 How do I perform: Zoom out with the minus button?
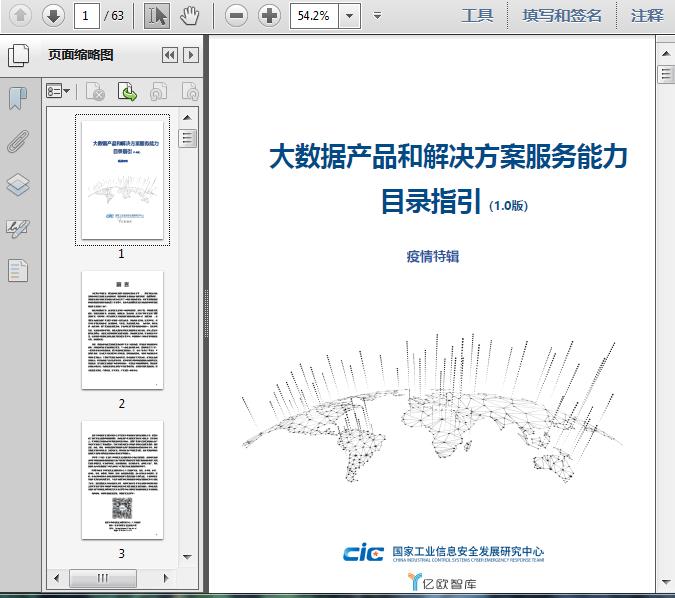236,15
